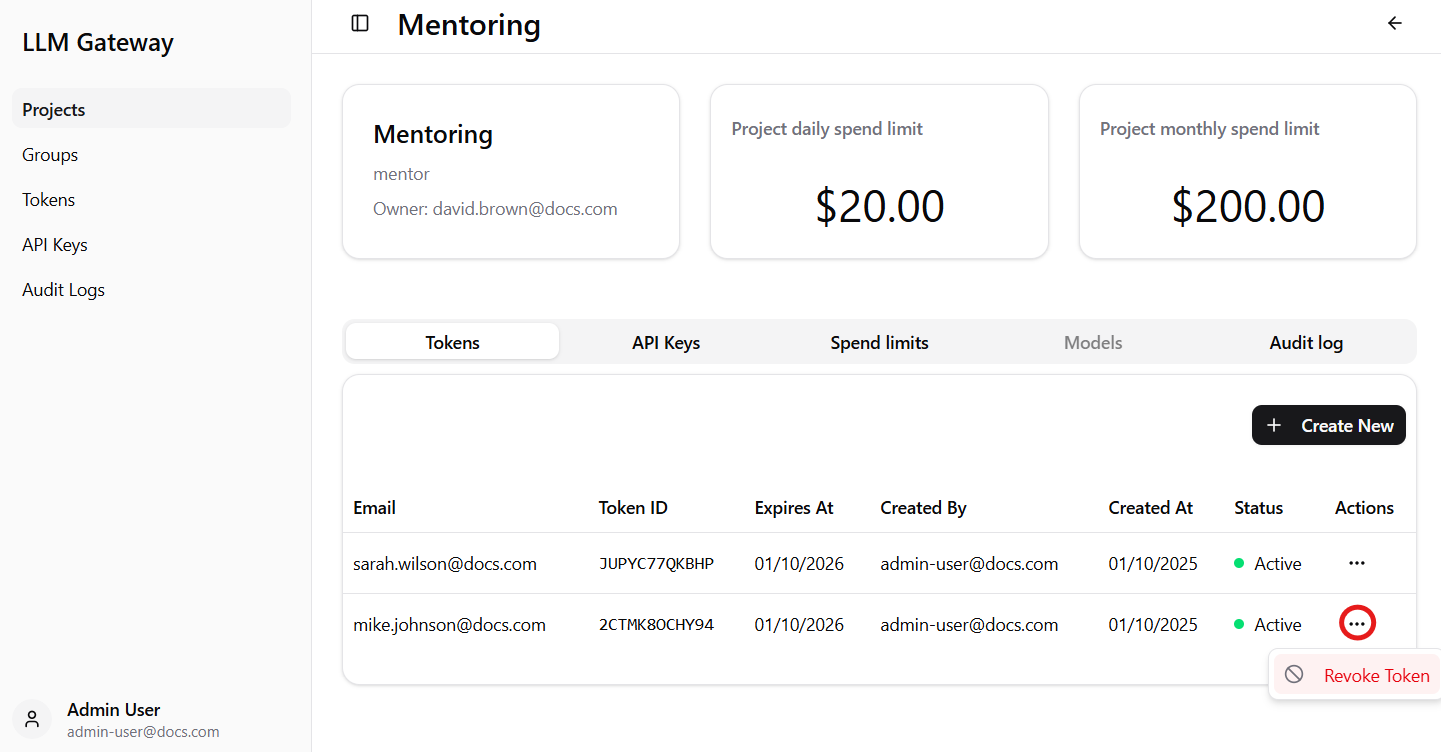The image size is (1441, 752).
Task: Click Projects in the sidebar
Action: pyautogui.click(x=54, y=110)
